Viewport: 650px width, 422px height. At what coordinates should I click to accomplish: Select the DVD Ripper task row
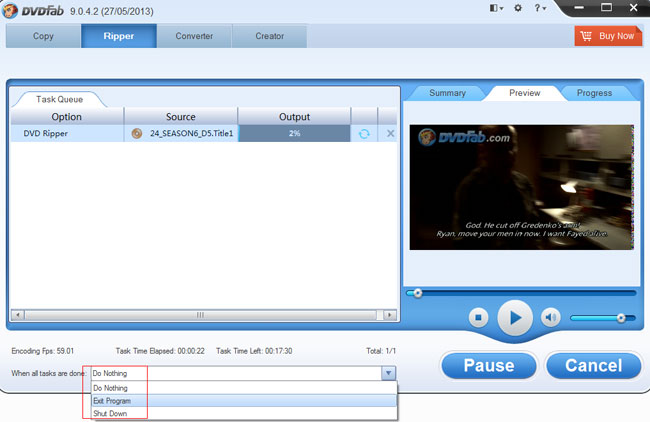(x=203, y=133)
